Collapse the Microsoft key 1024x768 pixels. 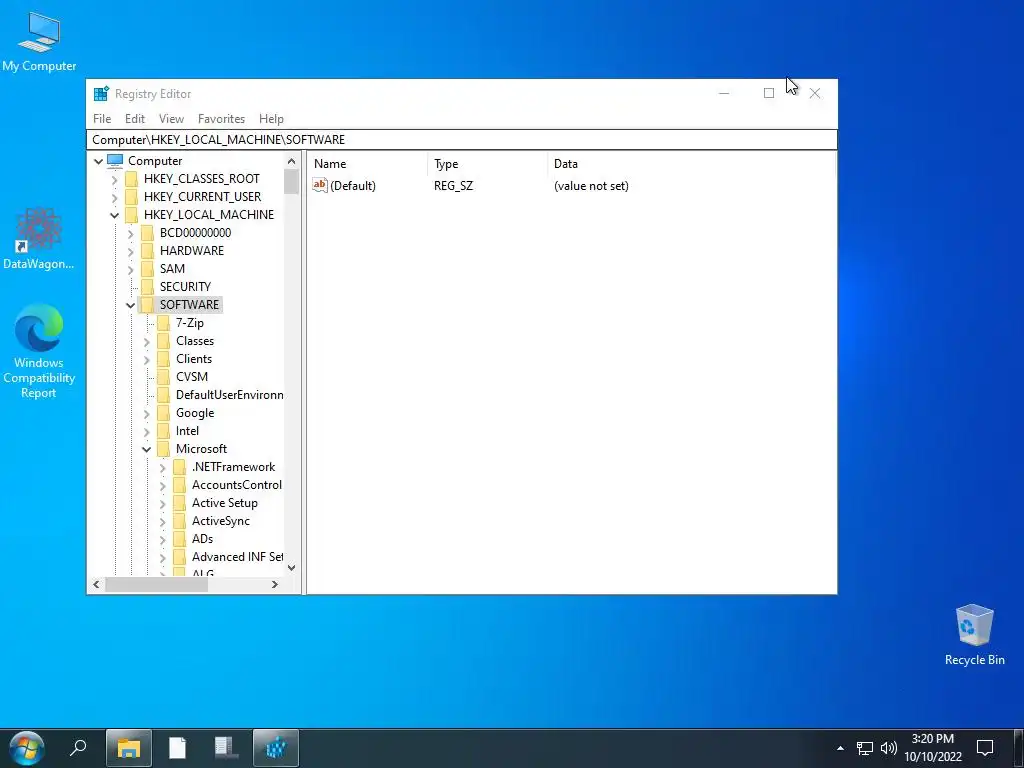pos(146,449)
